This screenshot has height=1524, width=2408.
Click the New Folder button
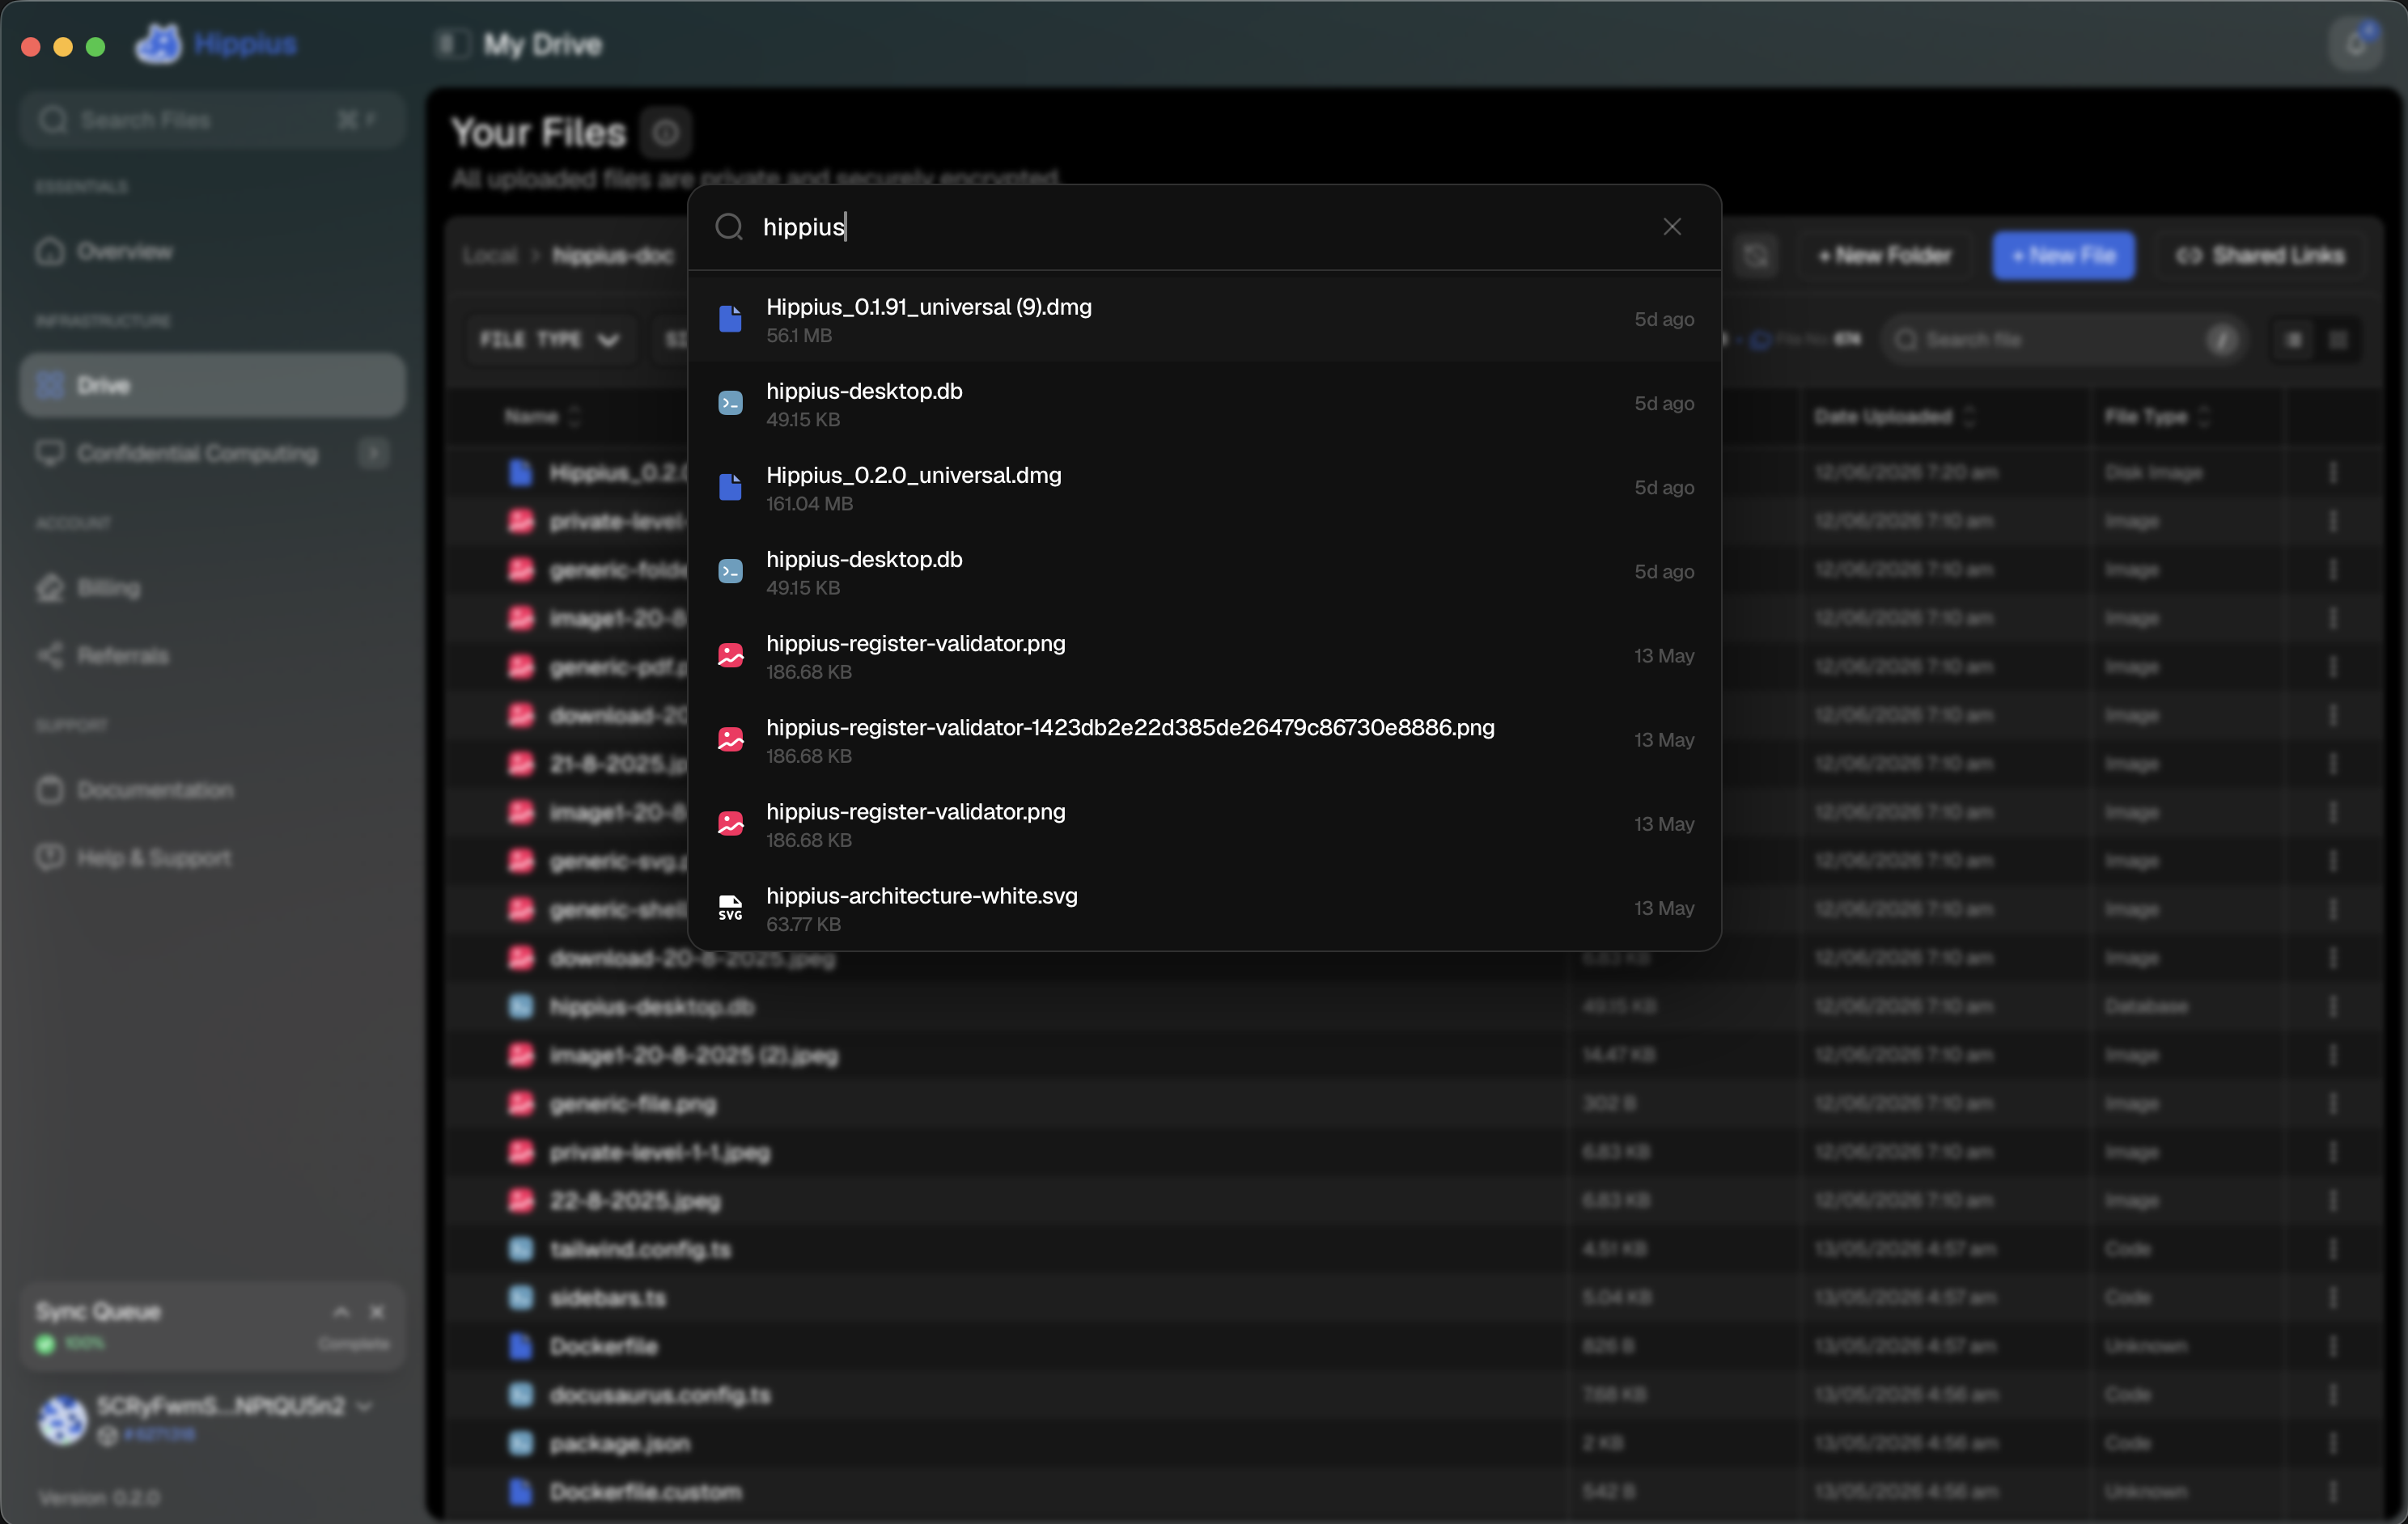point(1885,256)
